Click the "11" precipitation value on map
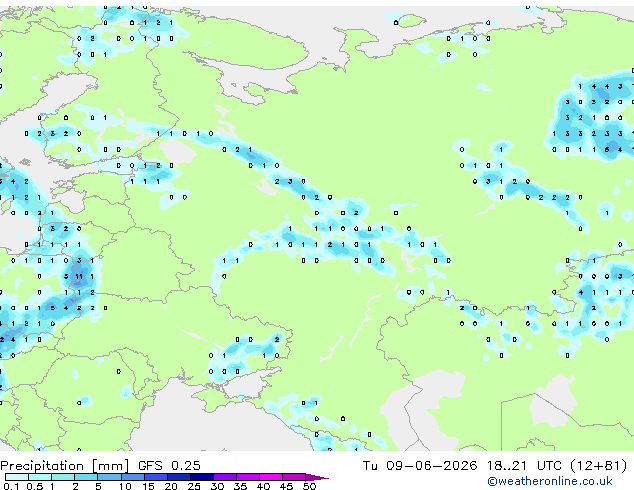The image size is (634, 490). coord(79,277)
